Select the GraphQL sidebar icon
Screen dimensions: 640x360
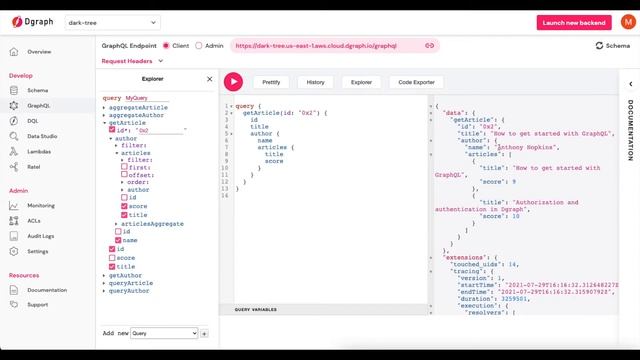(14, 106)
